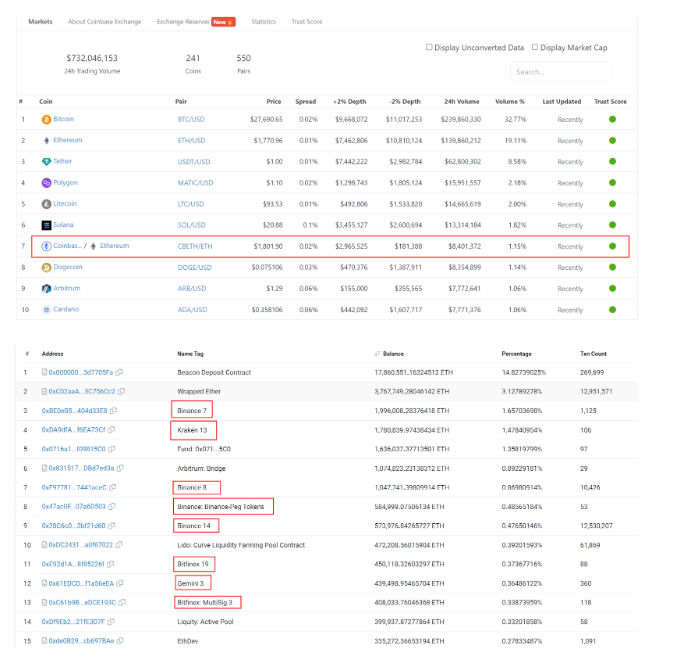Screen dimensions: 676x665
Task: Click the 12,951,571 transaction count
Action: tap(596, 392)
